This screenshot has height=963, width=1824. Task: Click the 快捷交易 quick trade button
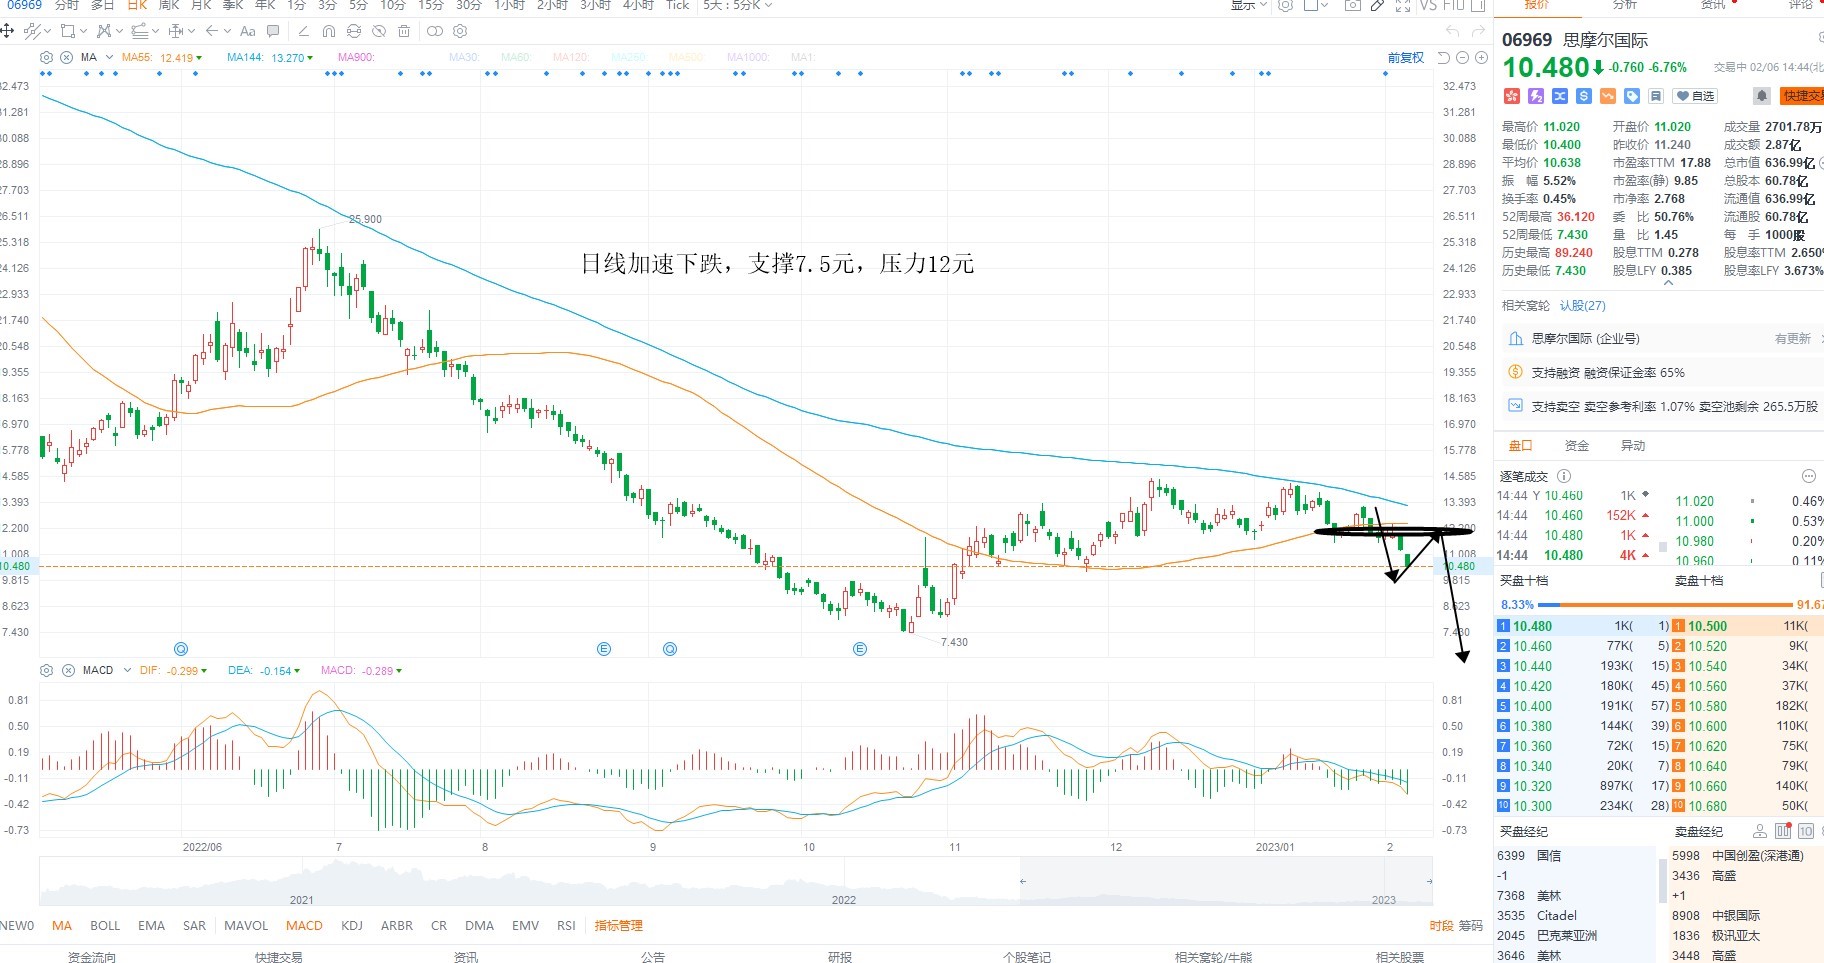coord(1803,96)
